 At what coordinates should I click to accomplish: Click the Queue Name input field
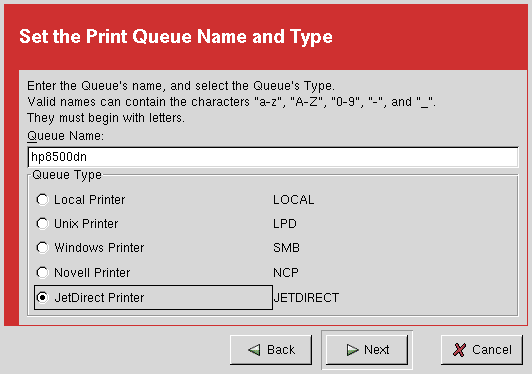pos(273,157)
